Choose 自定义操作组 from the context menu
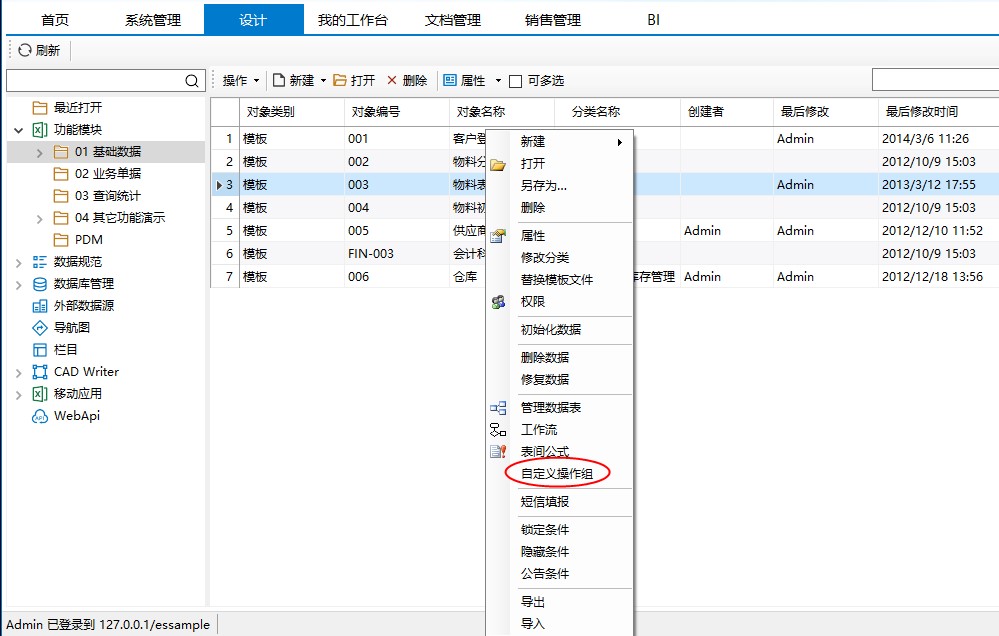Image resolution: width=999 pixels, height=636 pixels. click(x=564, y=474)
